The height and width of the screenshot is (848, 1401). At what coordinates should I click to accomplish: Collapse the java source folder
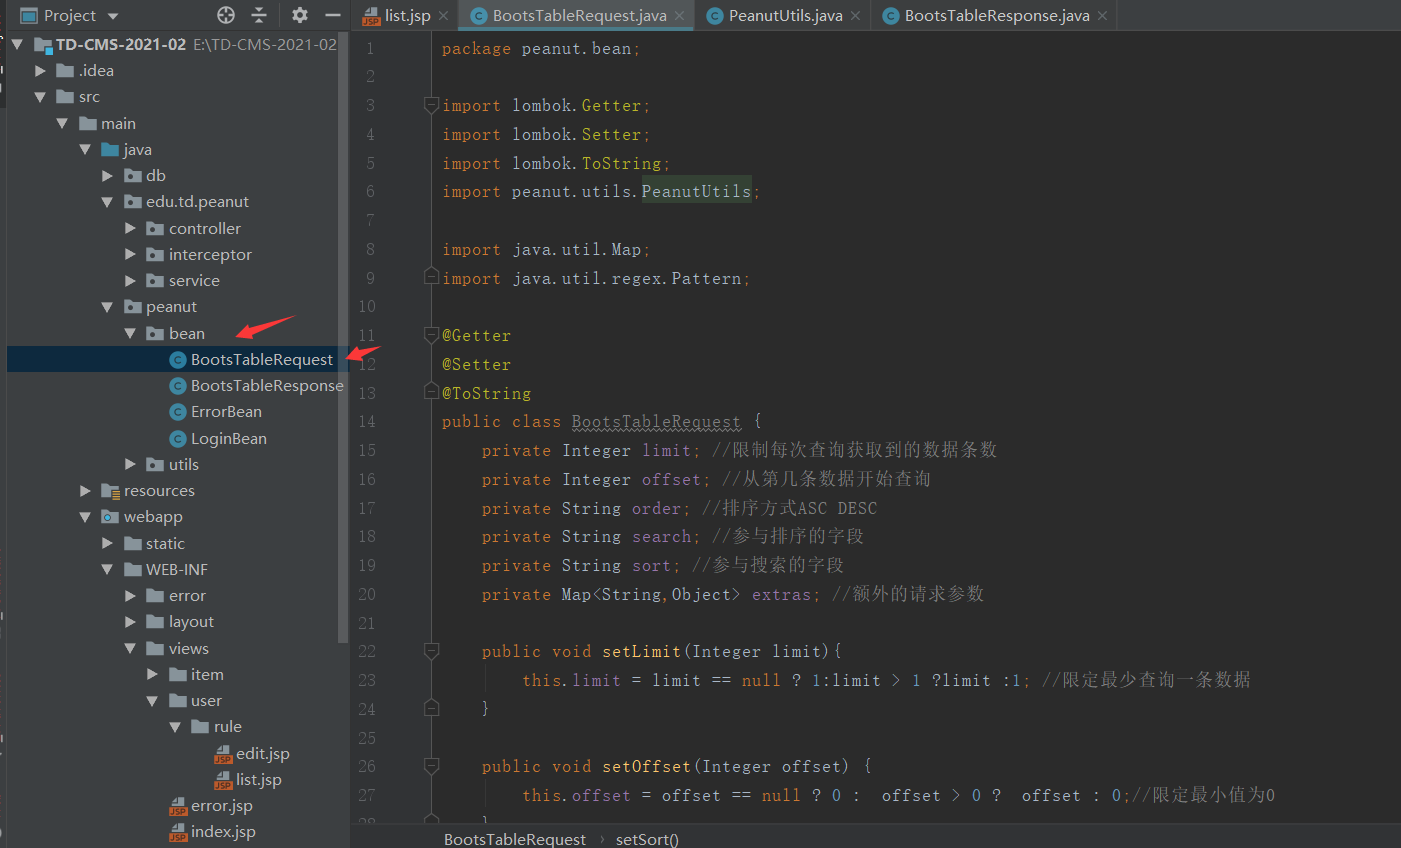tap(85, 149)
